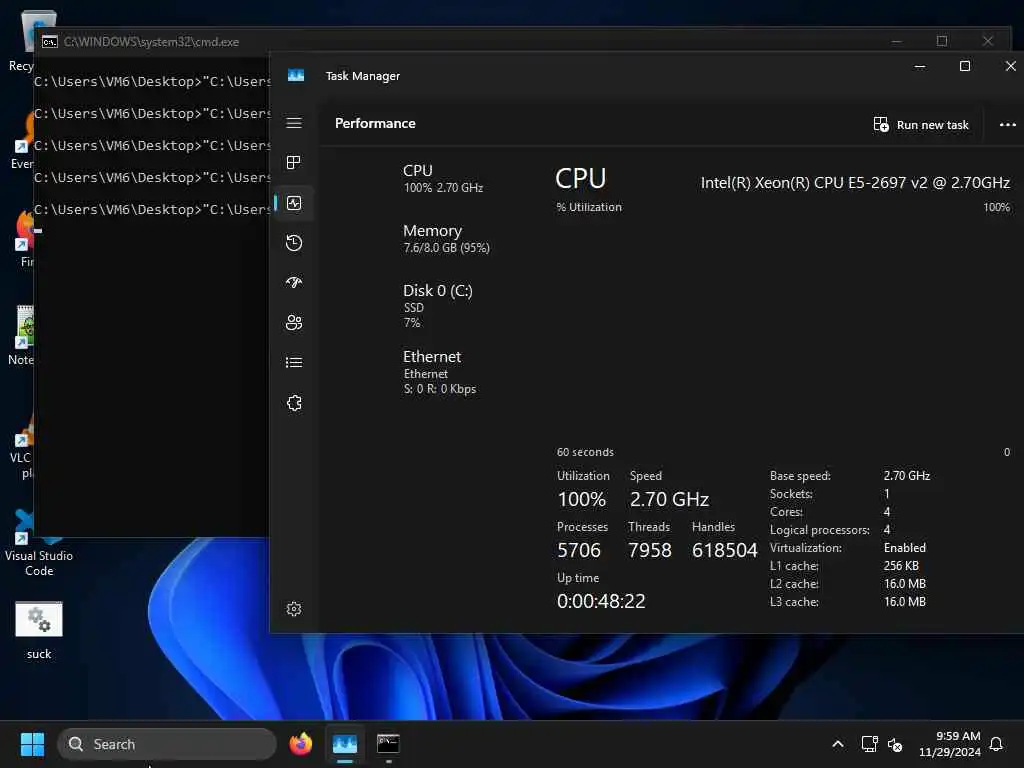
Task: Click the Intel Xeon processor name text
Action: click(855, 183)
